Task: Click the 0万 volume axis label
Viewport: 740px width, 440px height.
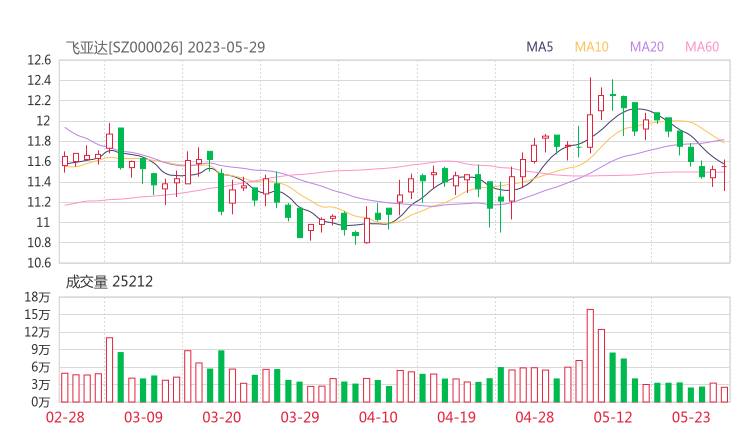Action: tap(41, 402)
